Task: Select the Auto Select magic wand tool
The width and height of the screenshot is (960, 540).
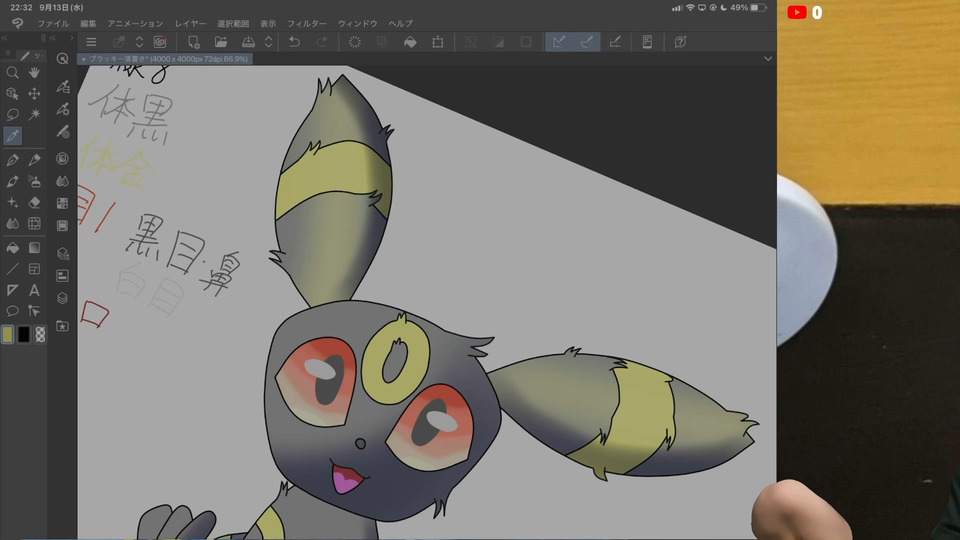Action: click(x=34, y=114)
